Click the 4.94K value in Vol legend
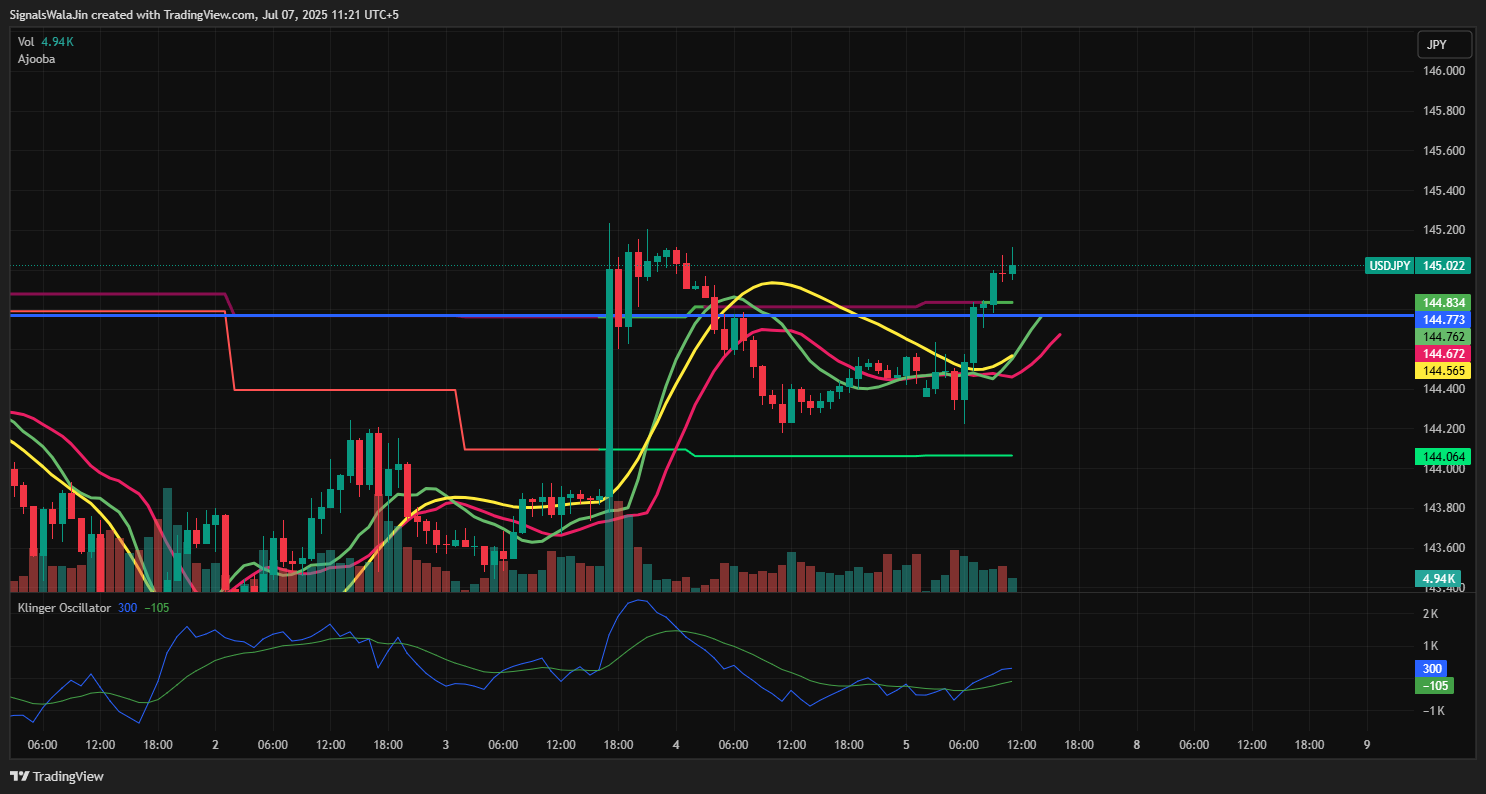 click(58, 42)
